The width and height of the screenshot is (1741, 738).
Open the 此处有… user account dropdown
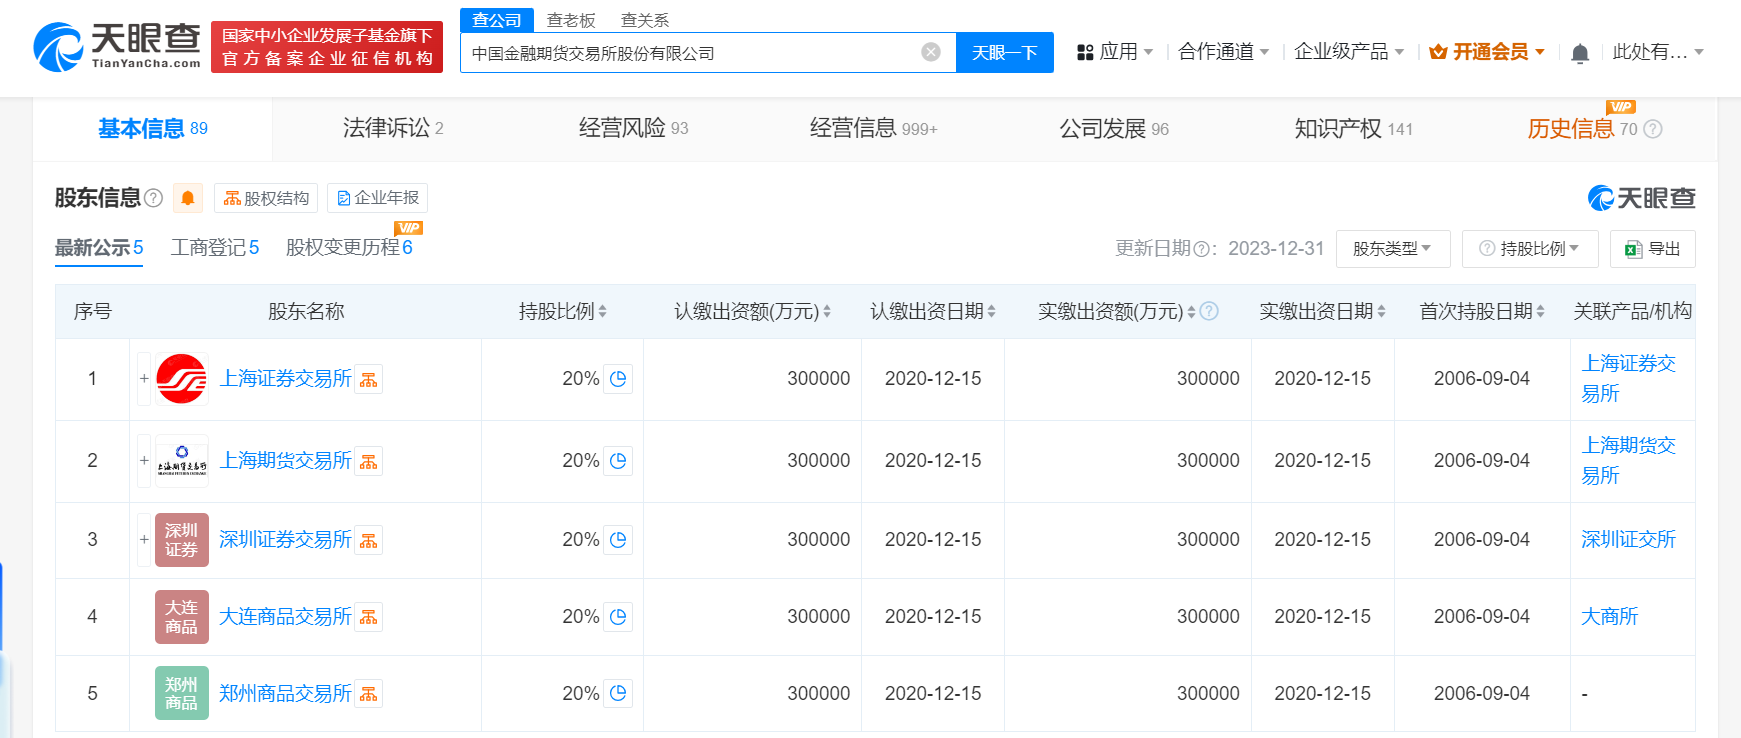[1658, 52]
